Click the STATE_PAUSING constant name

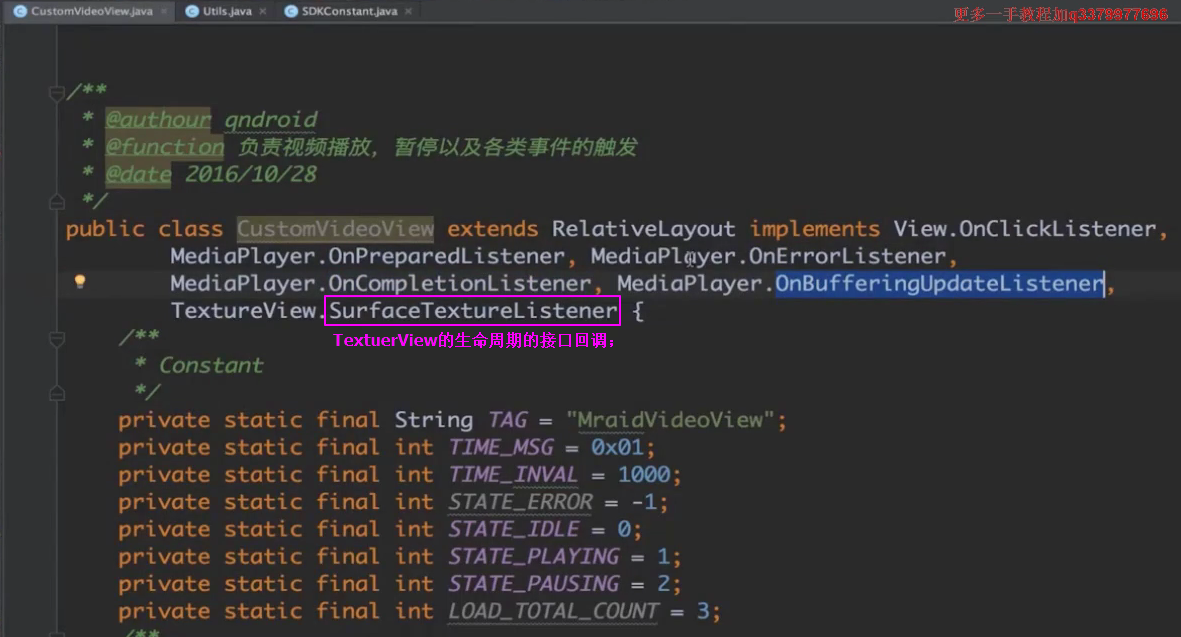pyautogui.click(x=534, y=584)
